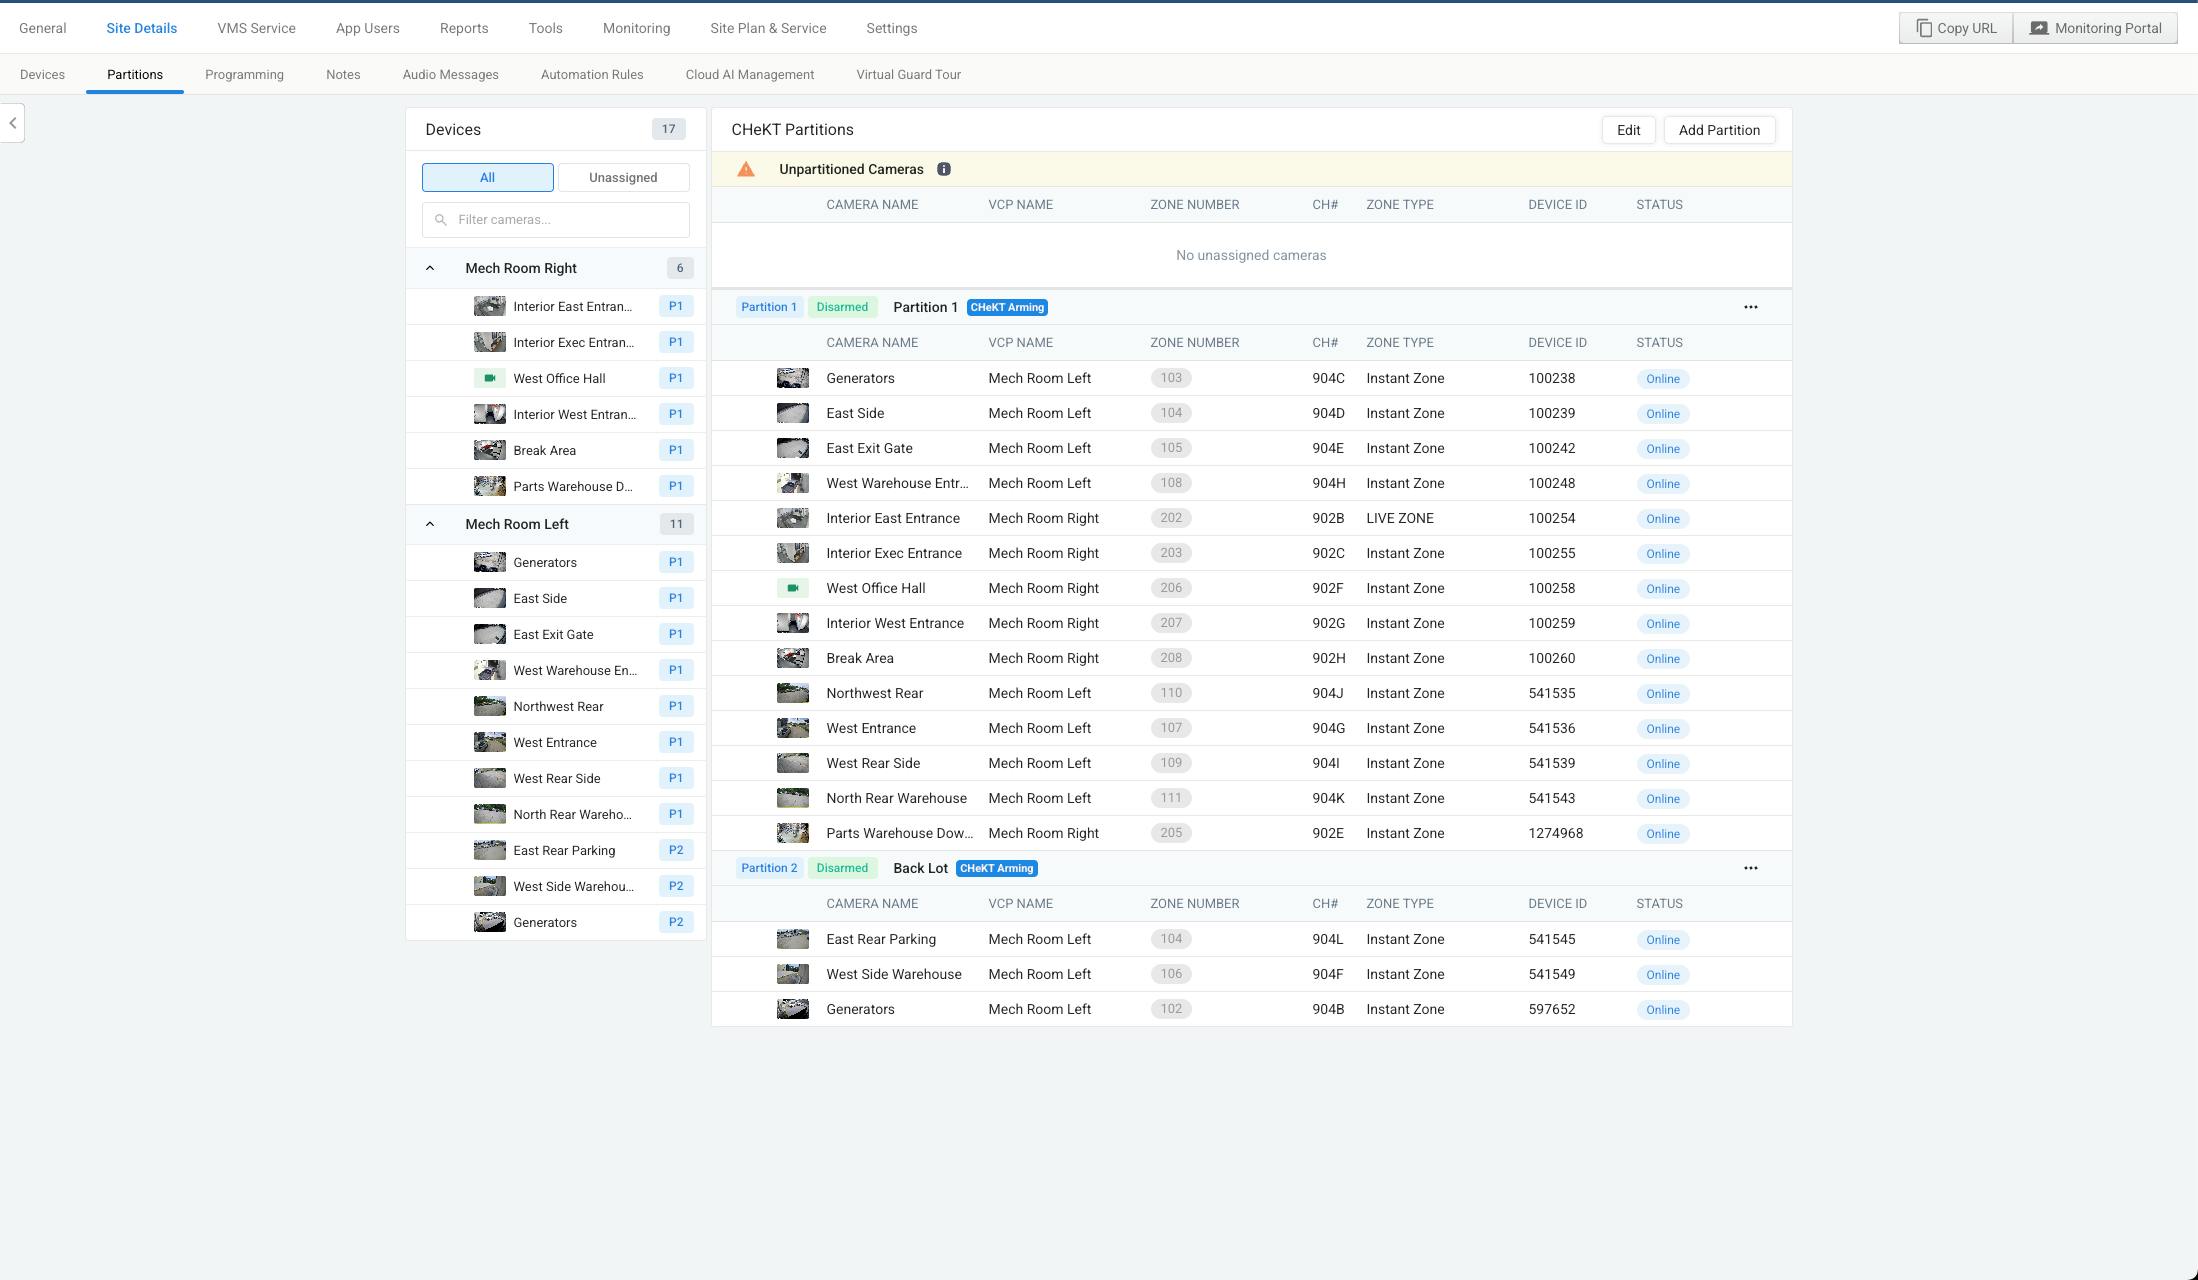Viewport: 2198px width, 1280px height.
Task: Click the Copy URL button
Action: 1956,28
